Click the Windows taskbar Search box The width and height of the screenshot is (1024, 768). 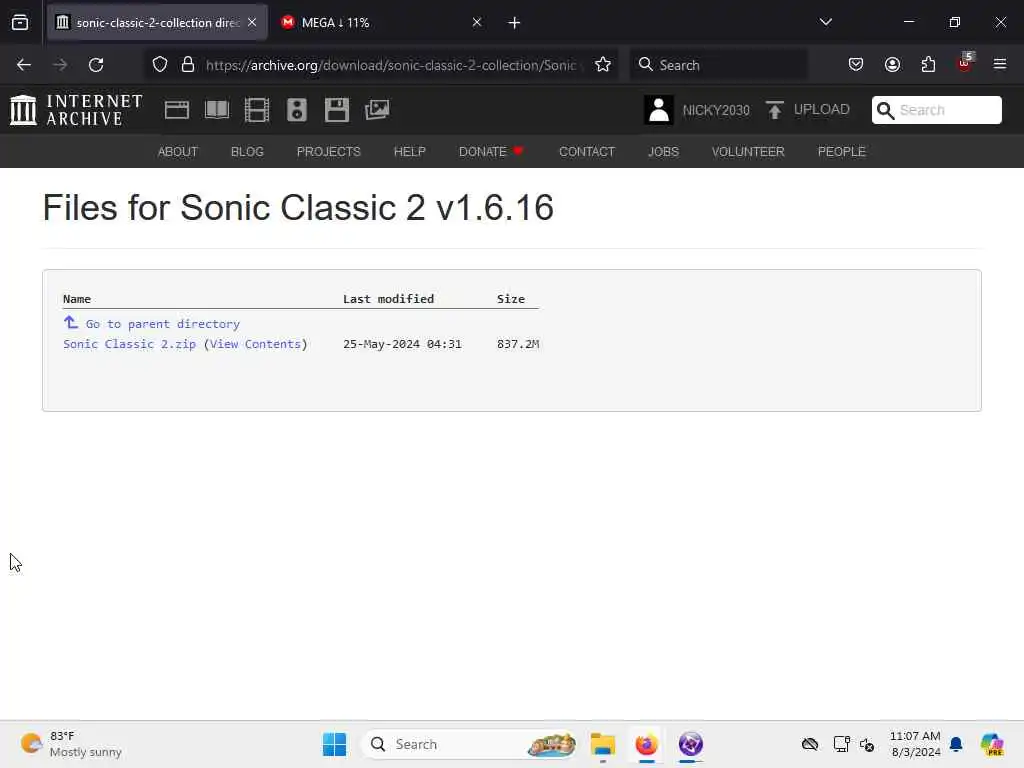(470, 744)
